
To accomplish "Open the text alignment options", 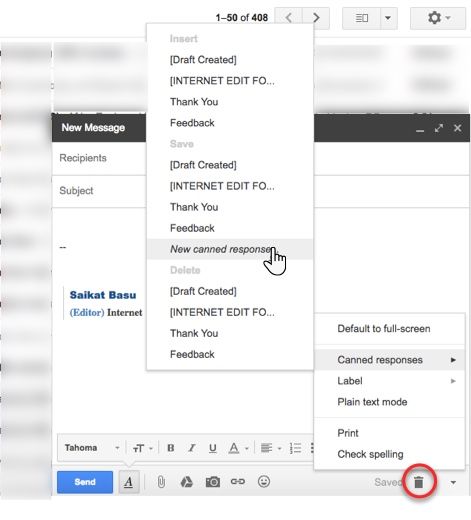I will coord(271,448).
